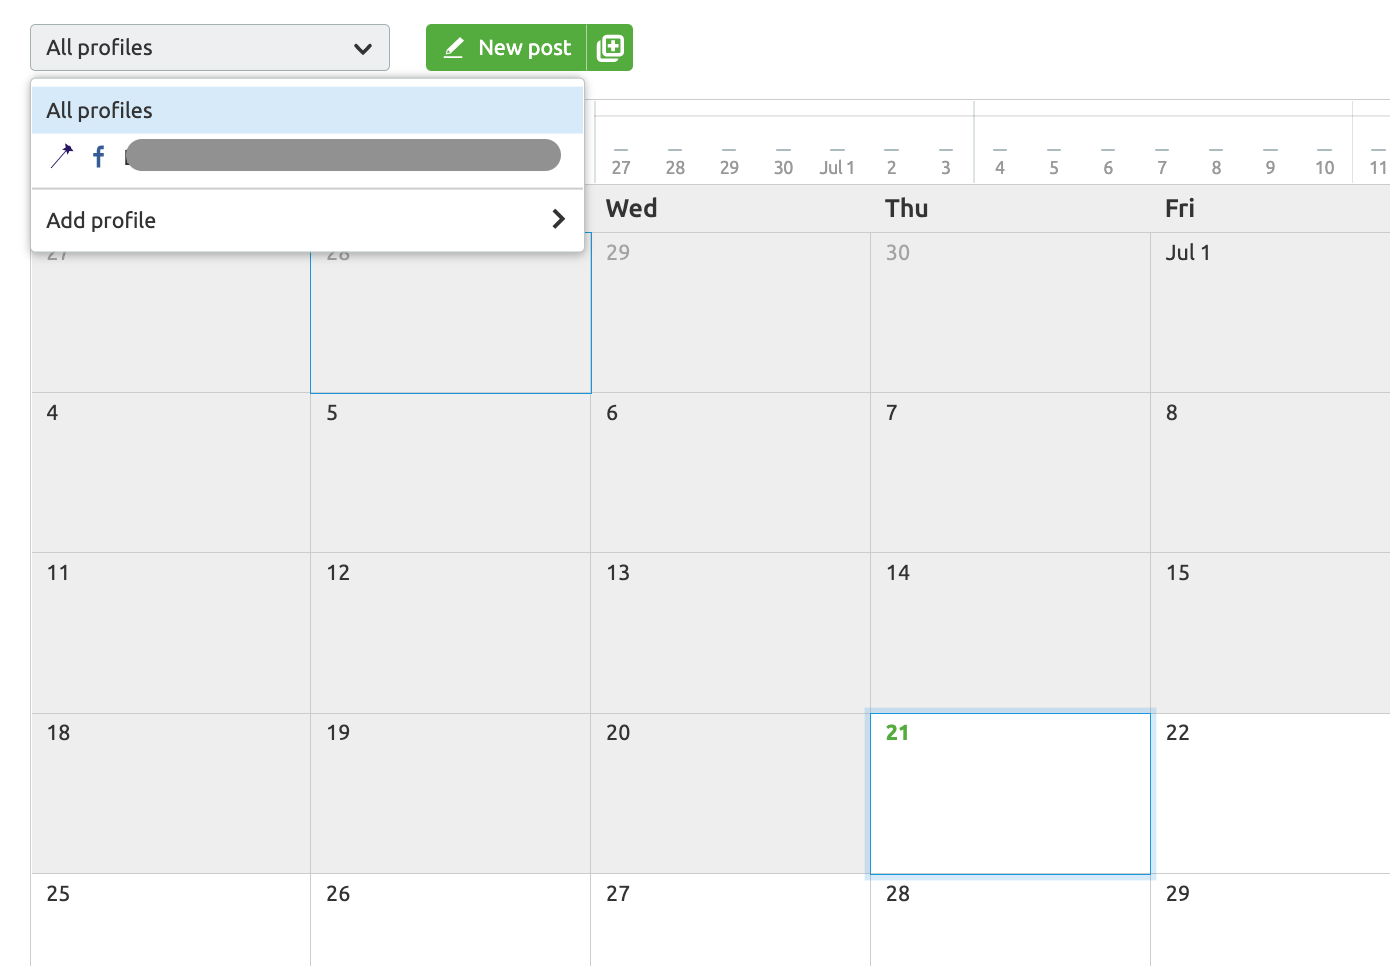Click the calendar cell for the 14th
The width and height of the screenshot is (1390, 966).
1010,632
